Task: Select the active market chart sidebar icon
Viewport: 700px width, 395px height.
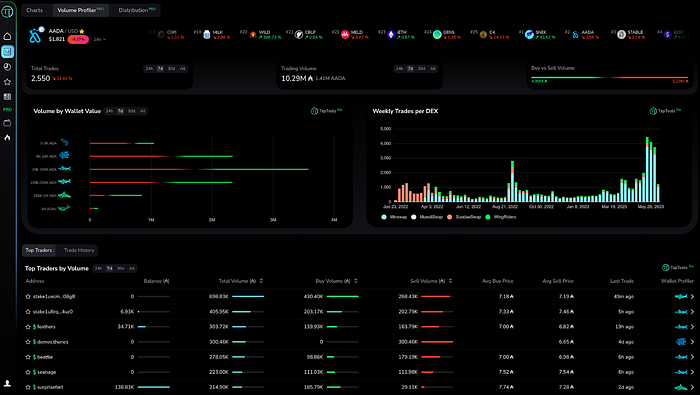Action: (x=7, y=52)
